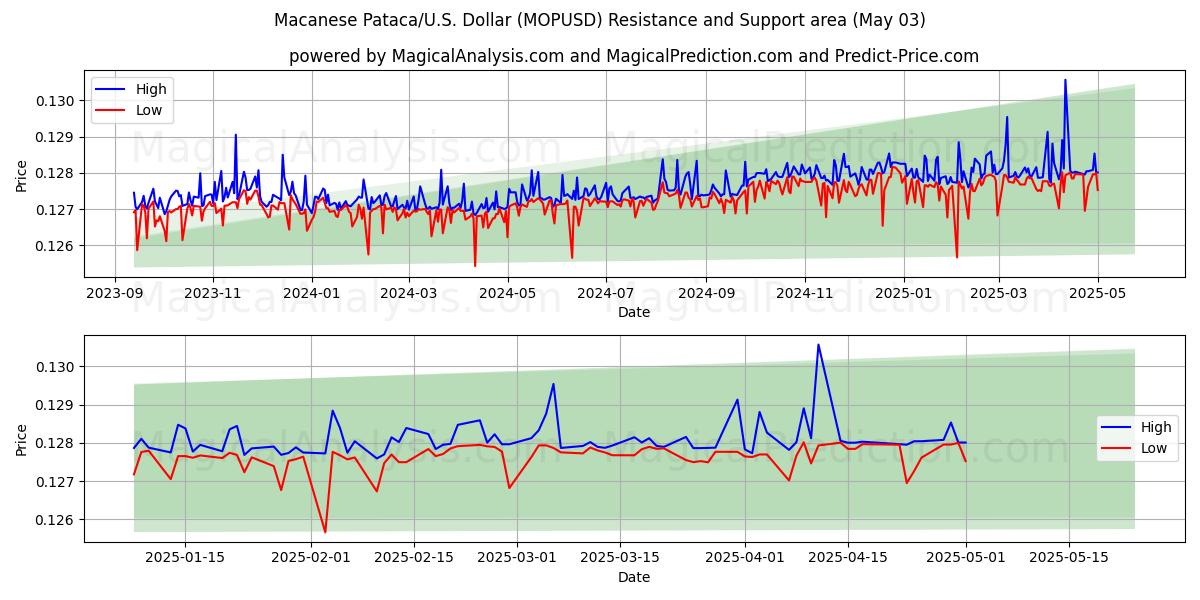
Task: Click the 2024-09 date tick on the top chart
Action: point(706,293)
